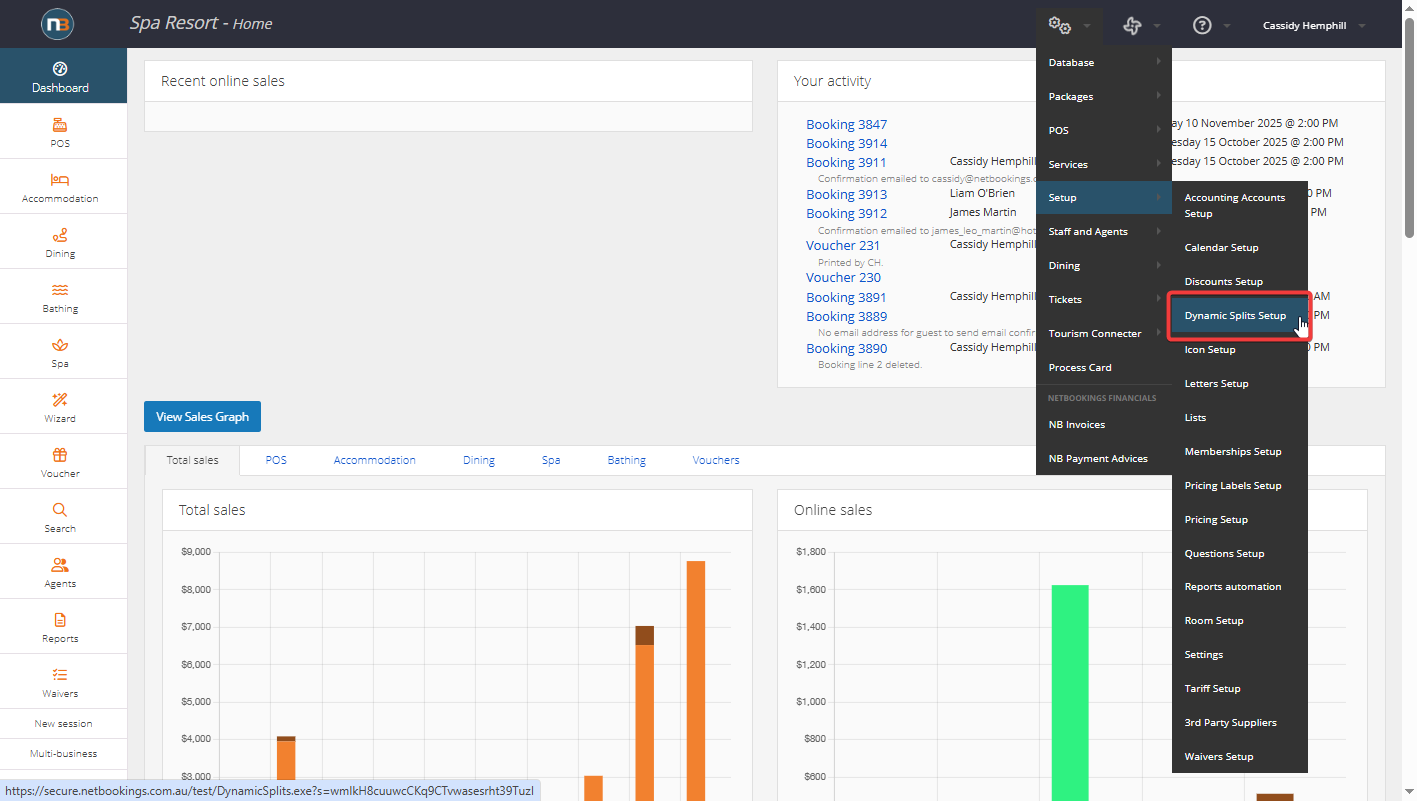Open the Accommodation bed icon
This screenshot has height=801, width=1417.
point(60,181)
